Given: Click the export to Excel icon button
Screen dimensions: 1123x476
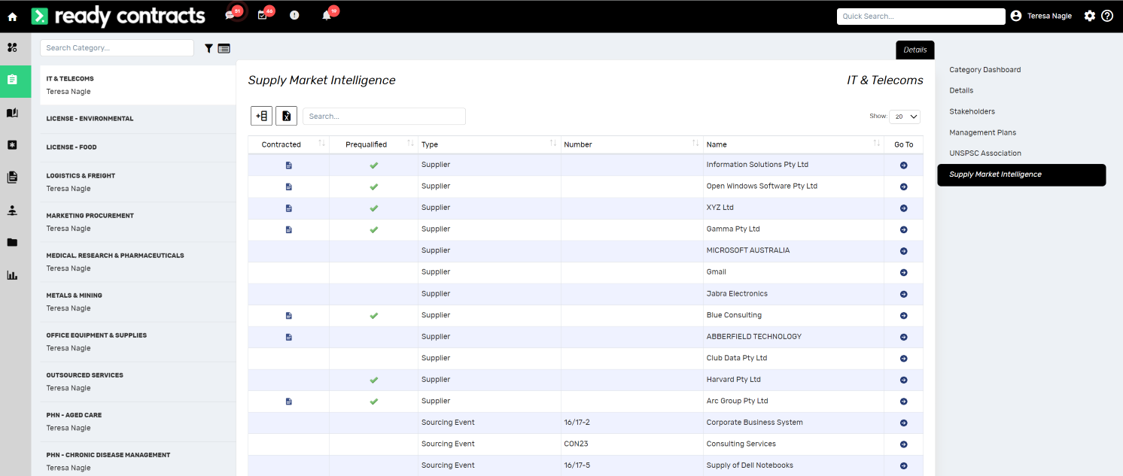Looking at the screenshot, I should [286, 116].
